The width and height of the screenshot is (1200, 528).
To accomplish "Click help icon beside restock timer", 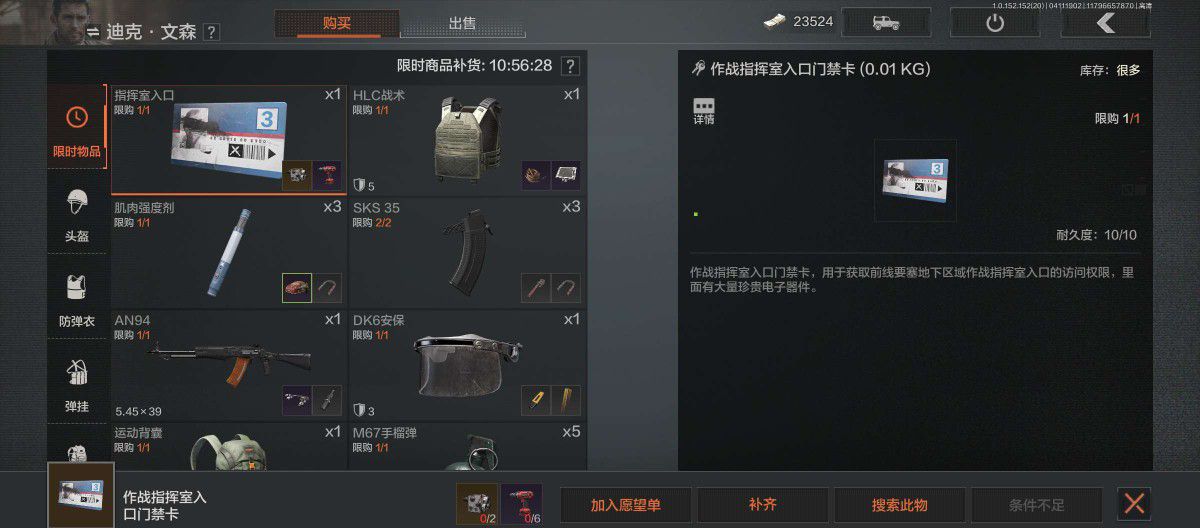I will point(570,66).
